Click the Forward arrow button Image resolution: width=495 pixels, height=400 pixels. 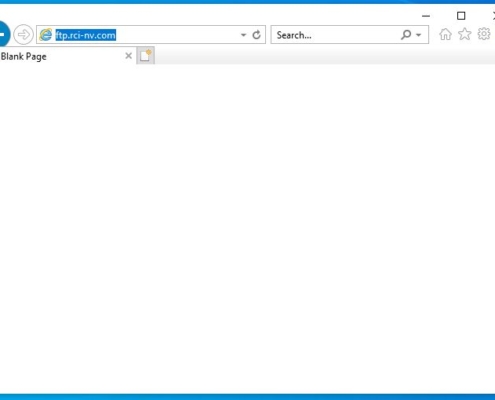(x=23, y=34)
